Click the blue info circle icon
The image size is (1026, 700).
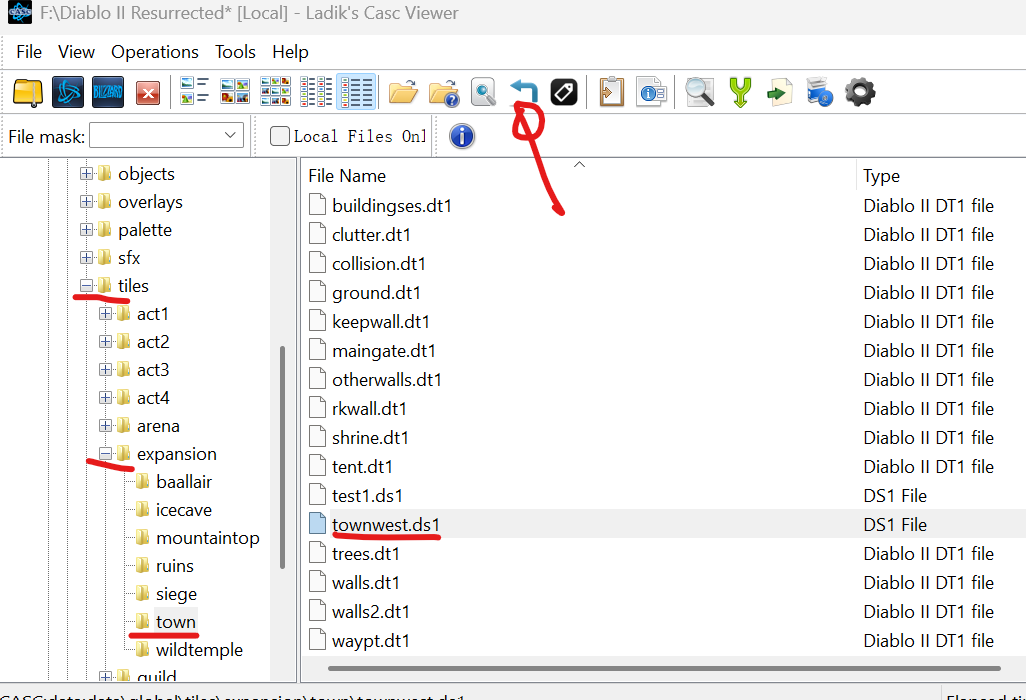pyautogui.click(x=462, y=136)
